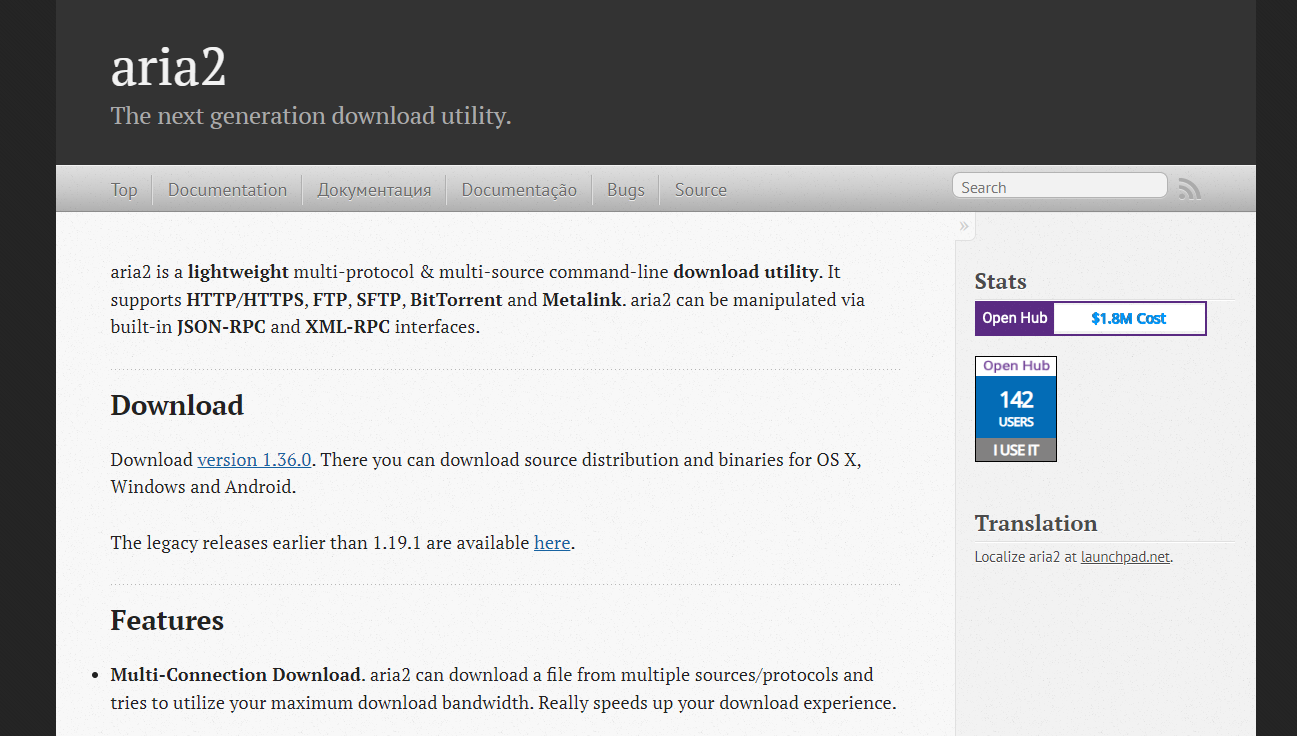
Task: Click the Translation sidebar heading
Action: pyautogui.click(x=1035, y=523)
